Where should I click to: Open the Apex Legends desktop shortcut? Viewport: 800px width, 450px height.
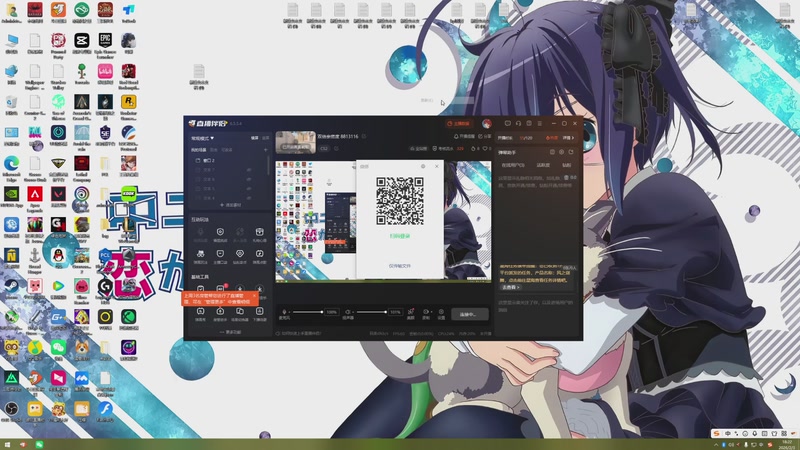35,199
